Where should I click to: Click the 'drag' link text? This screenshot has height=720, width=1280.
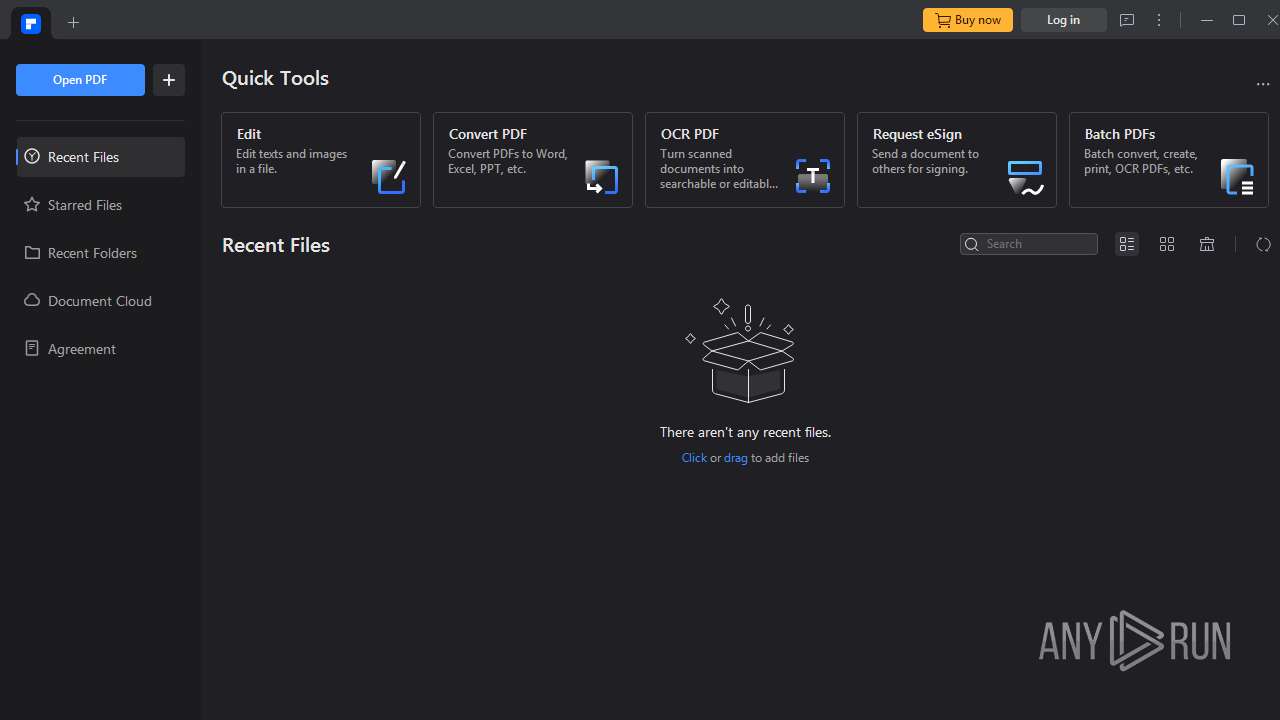(736, 458)
